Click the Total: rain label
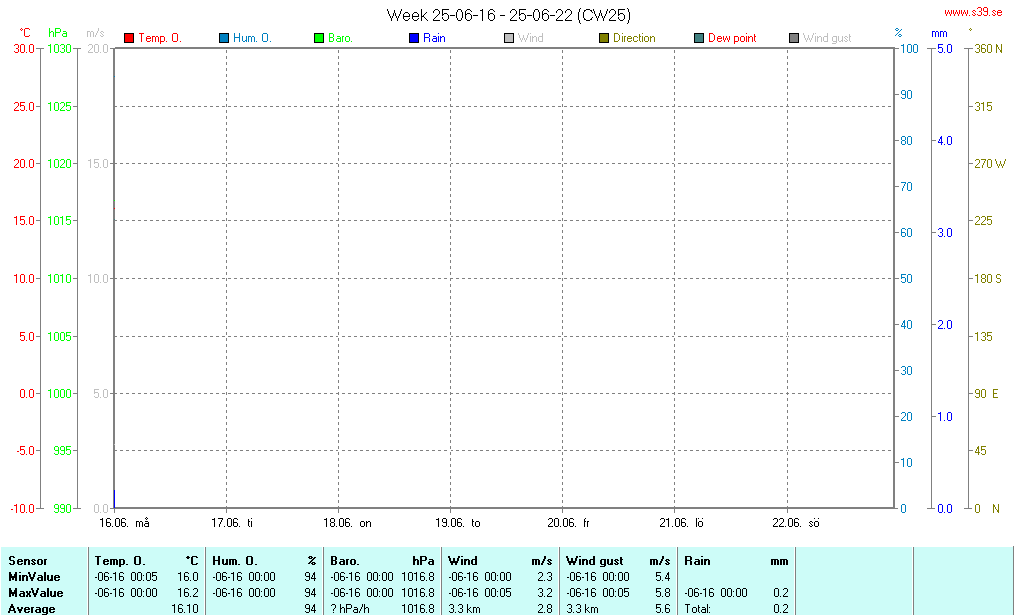Viewport: 1014px width, 615px height. point(698,609)
